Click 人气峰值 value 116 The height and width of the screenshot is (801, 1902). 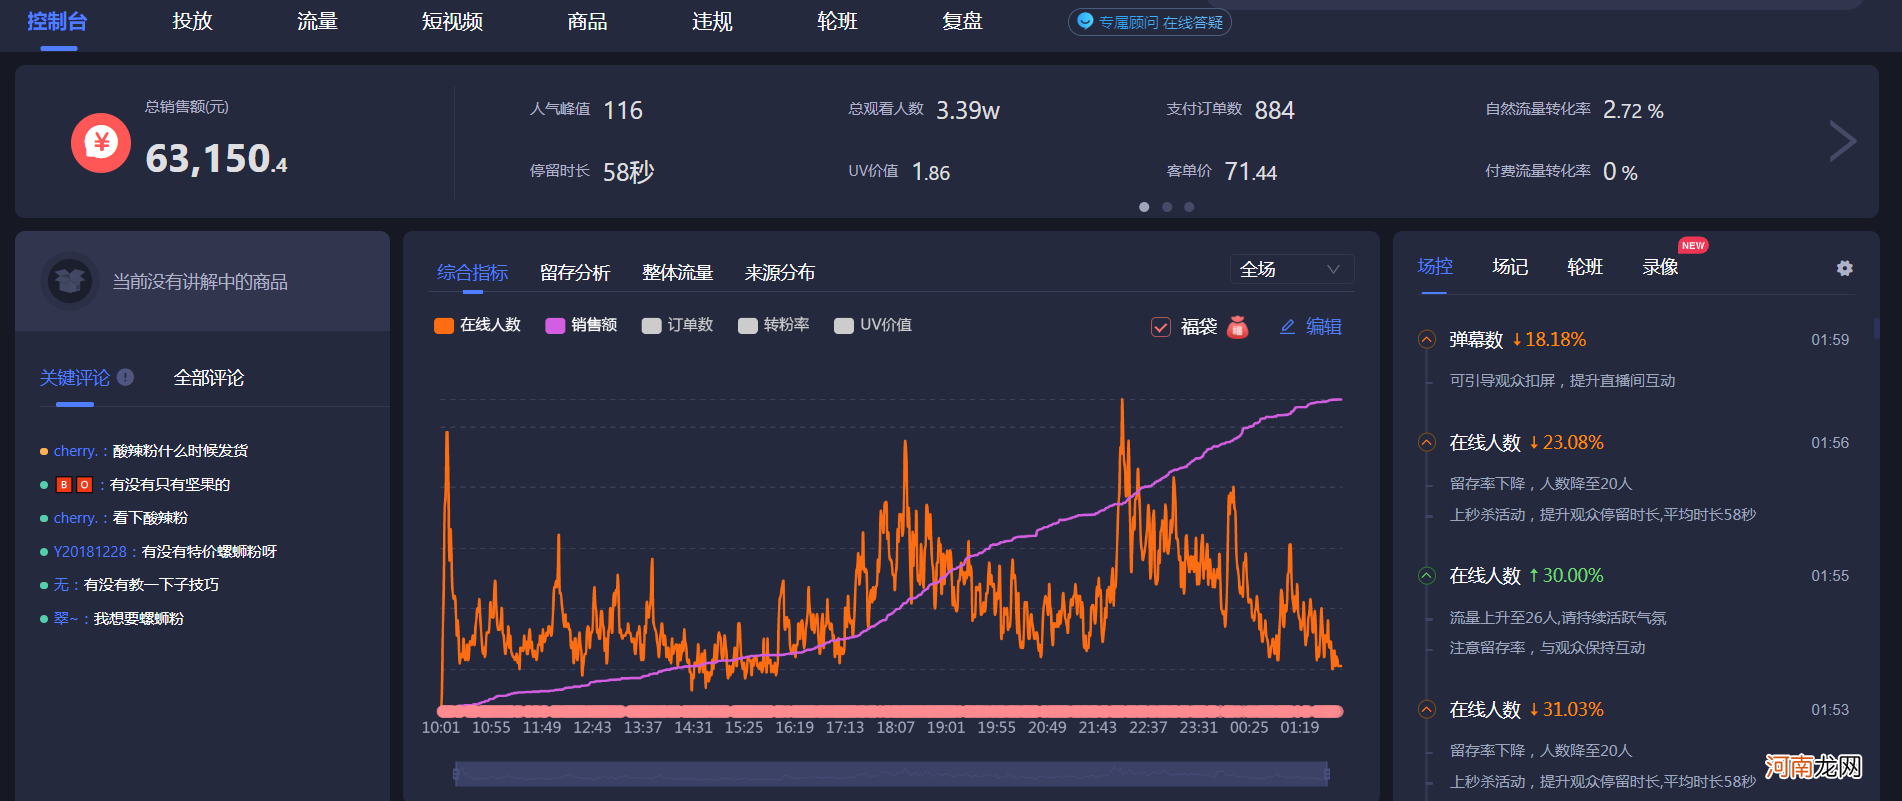point(623,110)
